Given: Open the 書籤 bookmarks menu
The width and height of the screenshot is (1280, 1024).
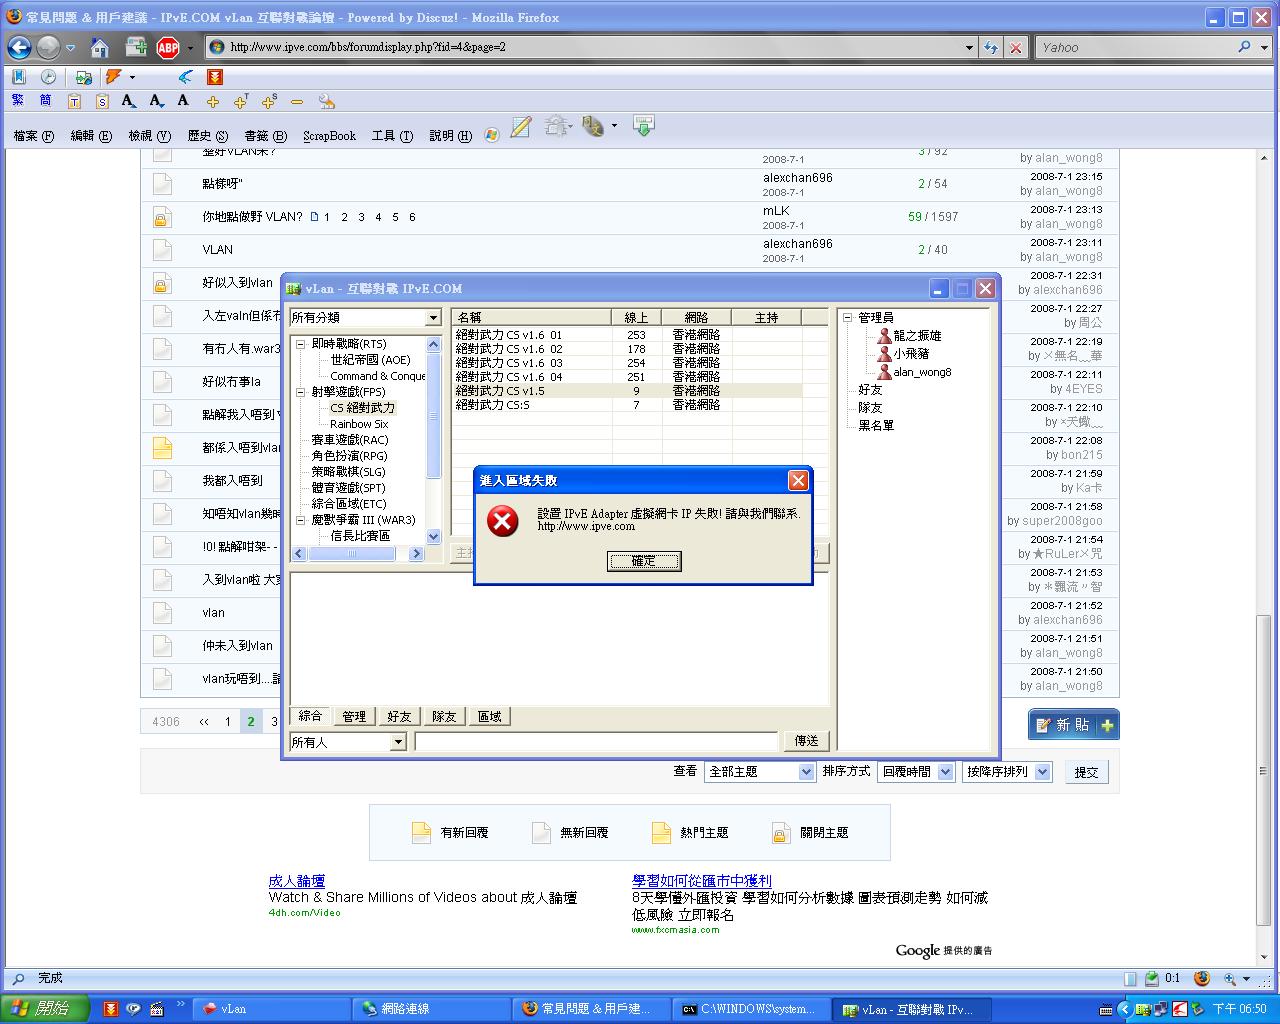Looking at the screenshot, I should click(265, 136).
